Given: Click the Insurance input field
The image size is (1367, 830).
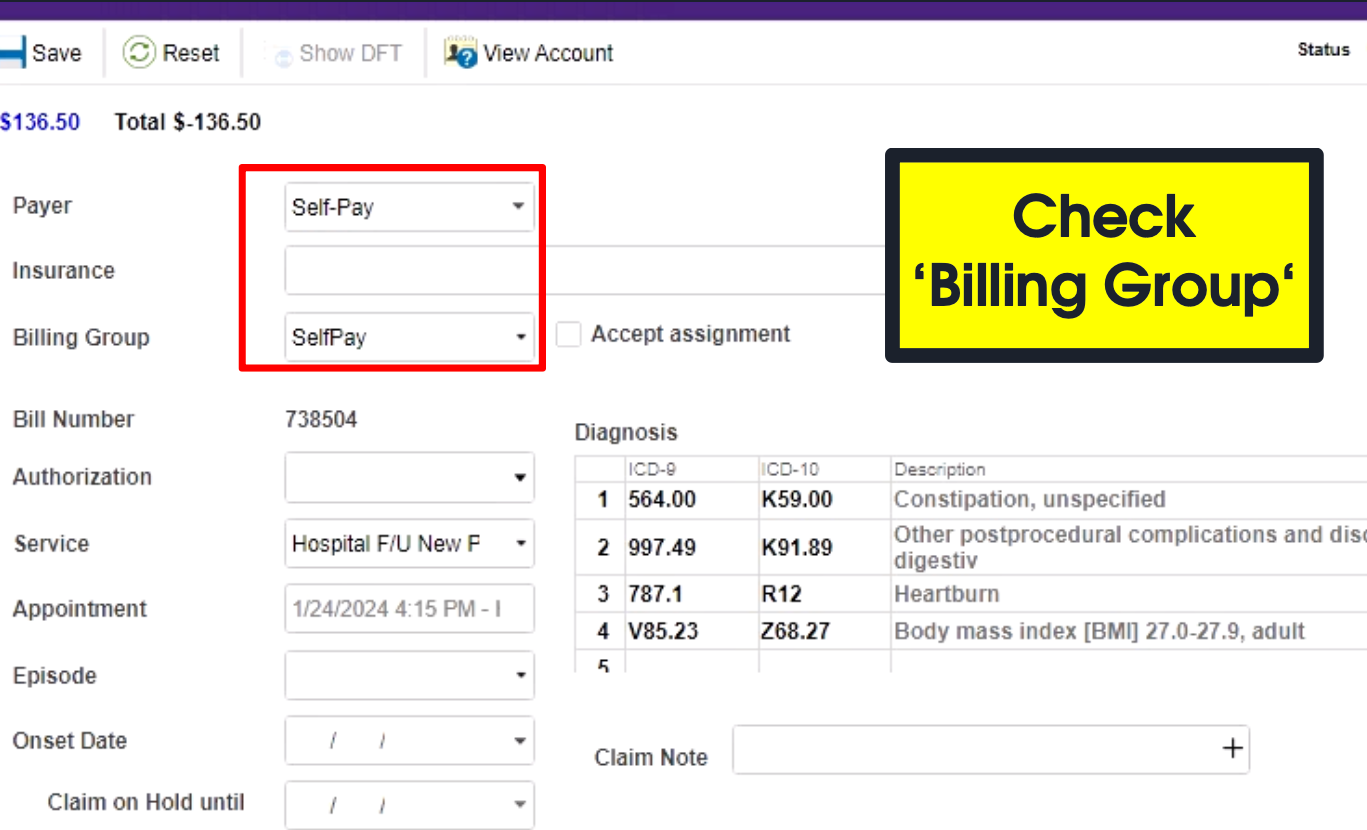Looking at the screenshot, I should [585, 271].
